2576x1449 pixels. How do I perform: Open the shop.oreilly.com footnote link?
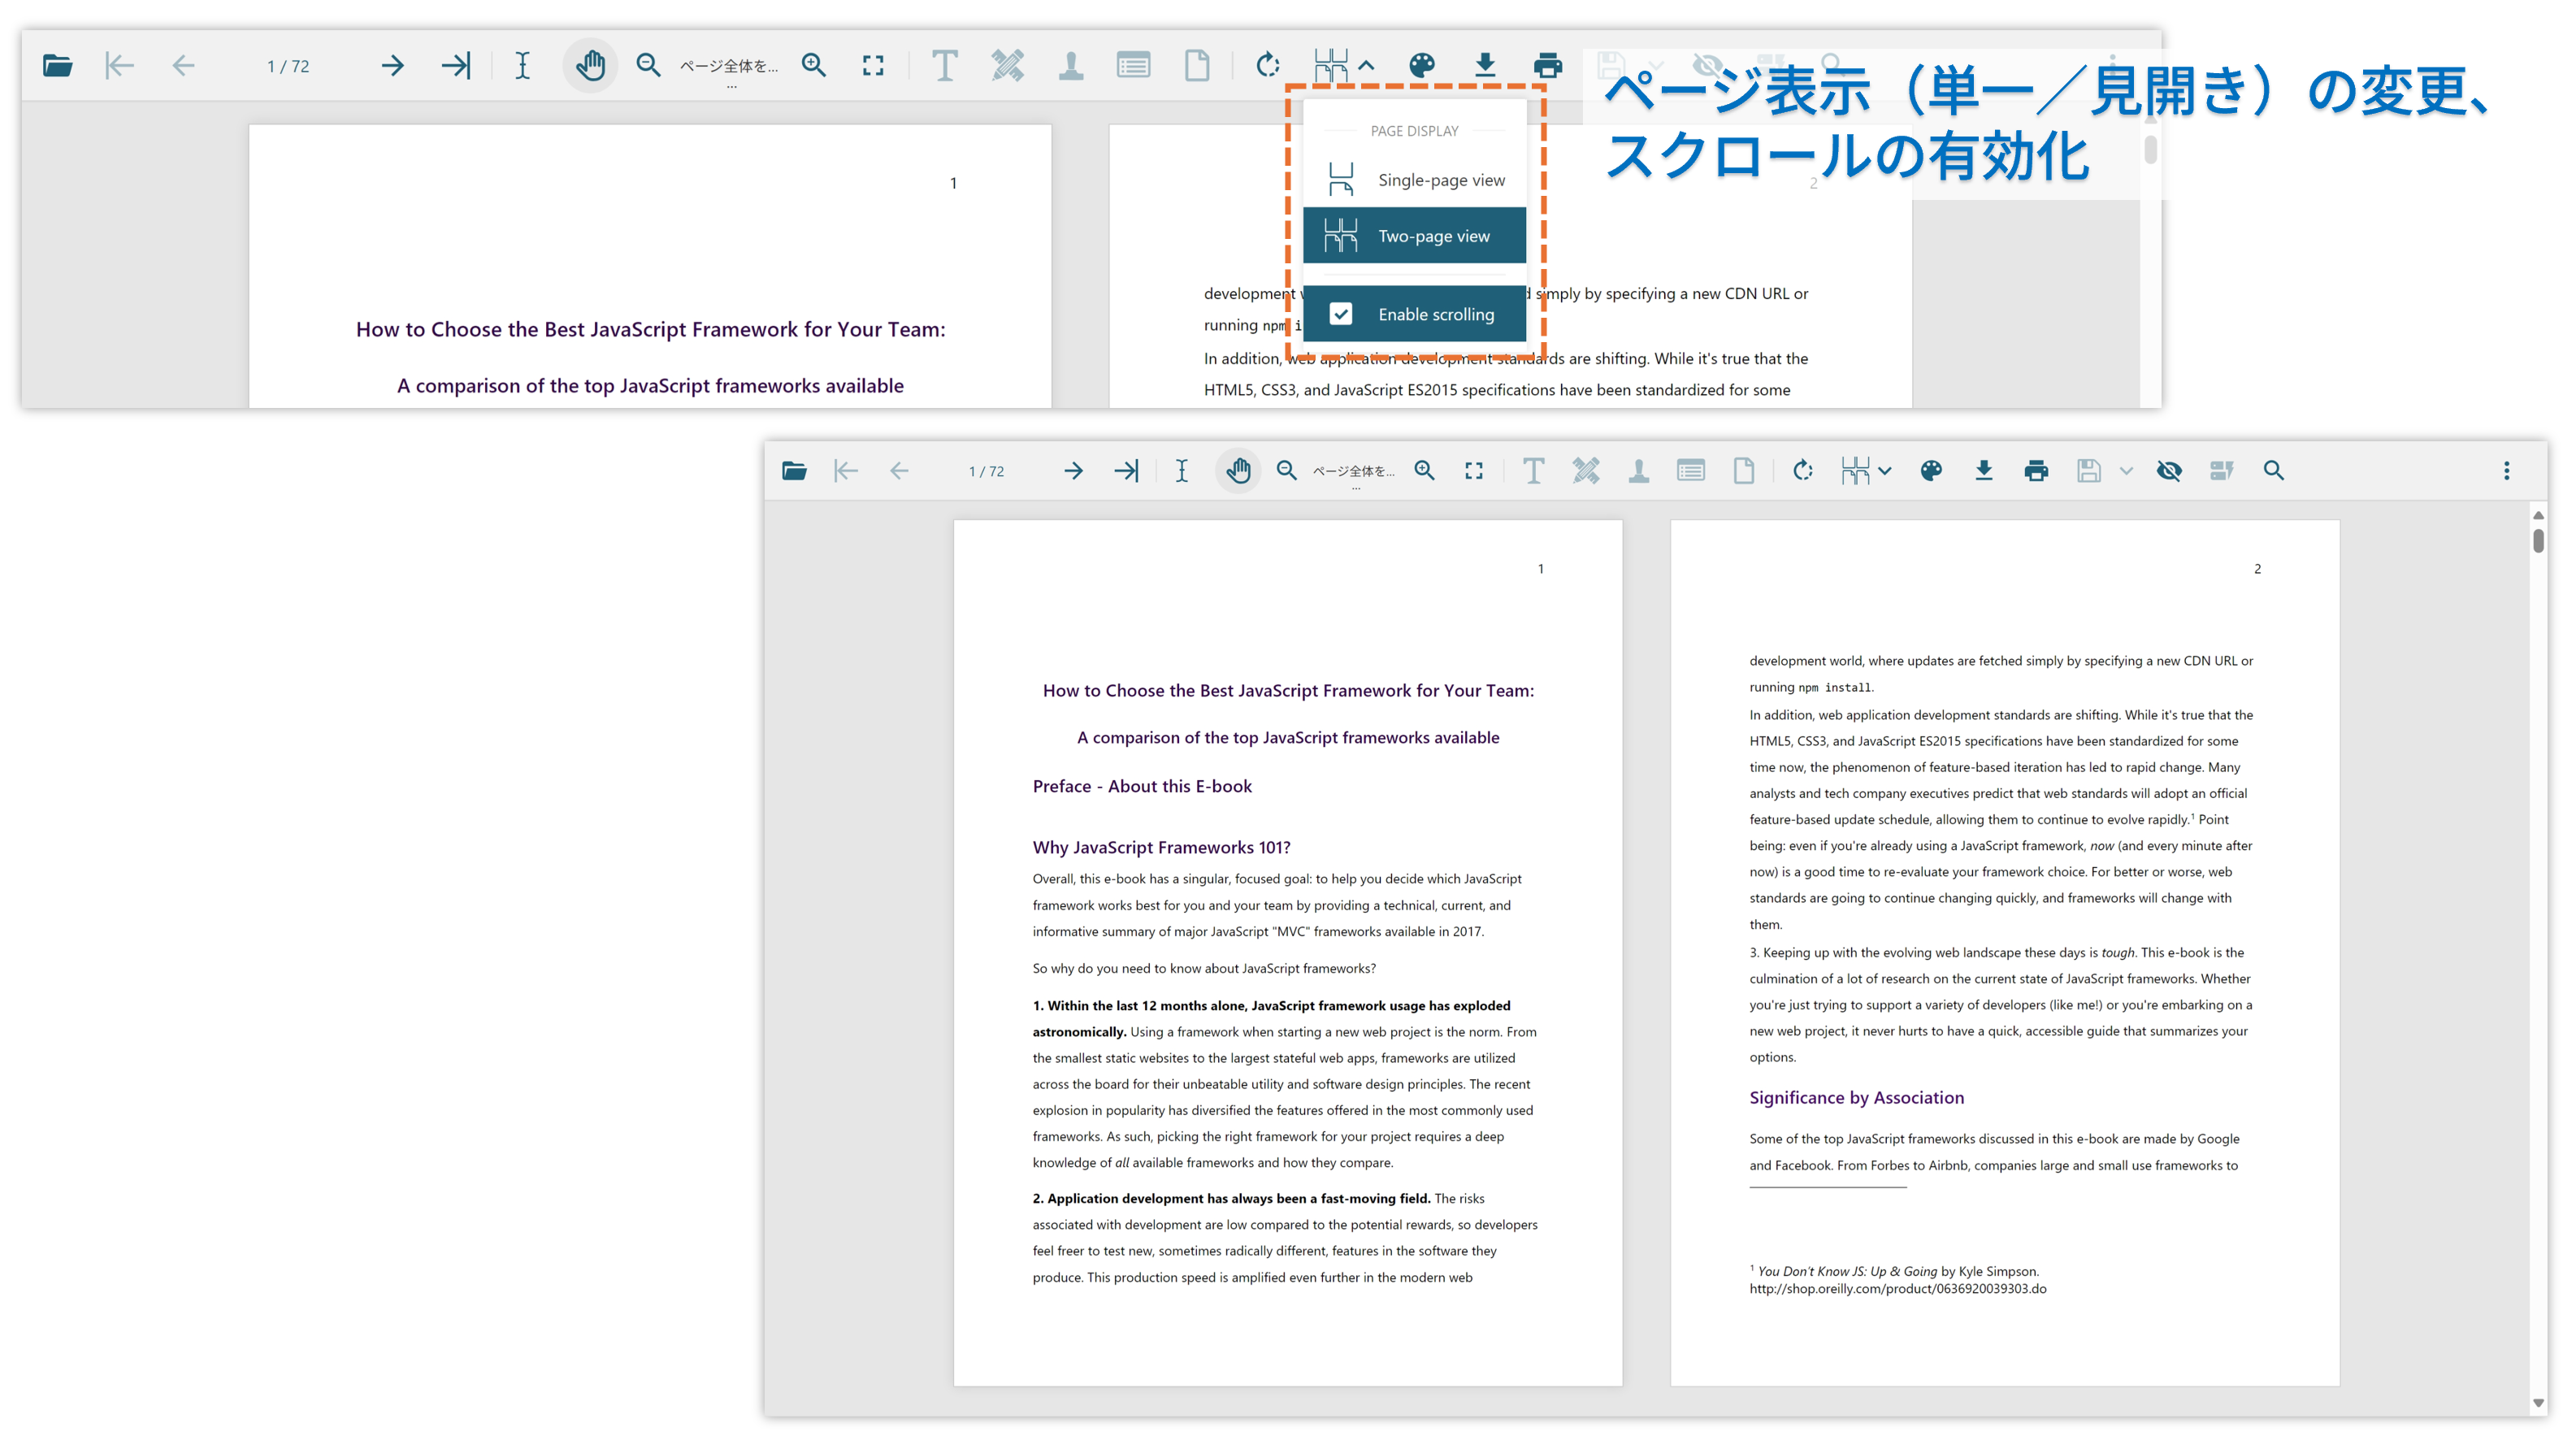coord(1898,1289)
